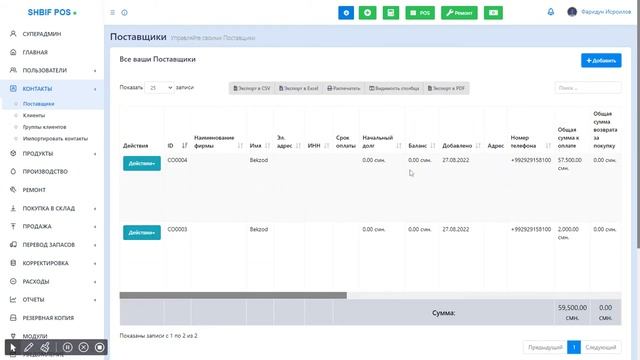
Task: Expand the Пользователи sidebar menu
Action: coord(52,70)
